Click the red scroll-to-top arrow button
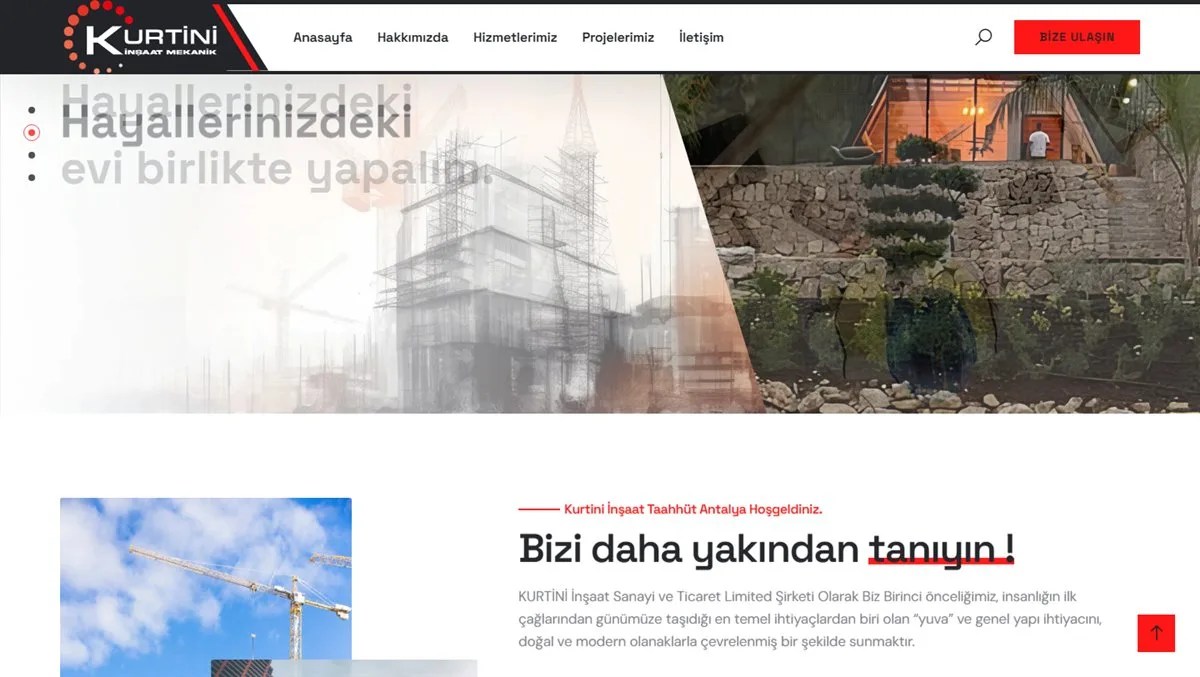Viewport: 1200px width, 677px height. (1156, 633)
